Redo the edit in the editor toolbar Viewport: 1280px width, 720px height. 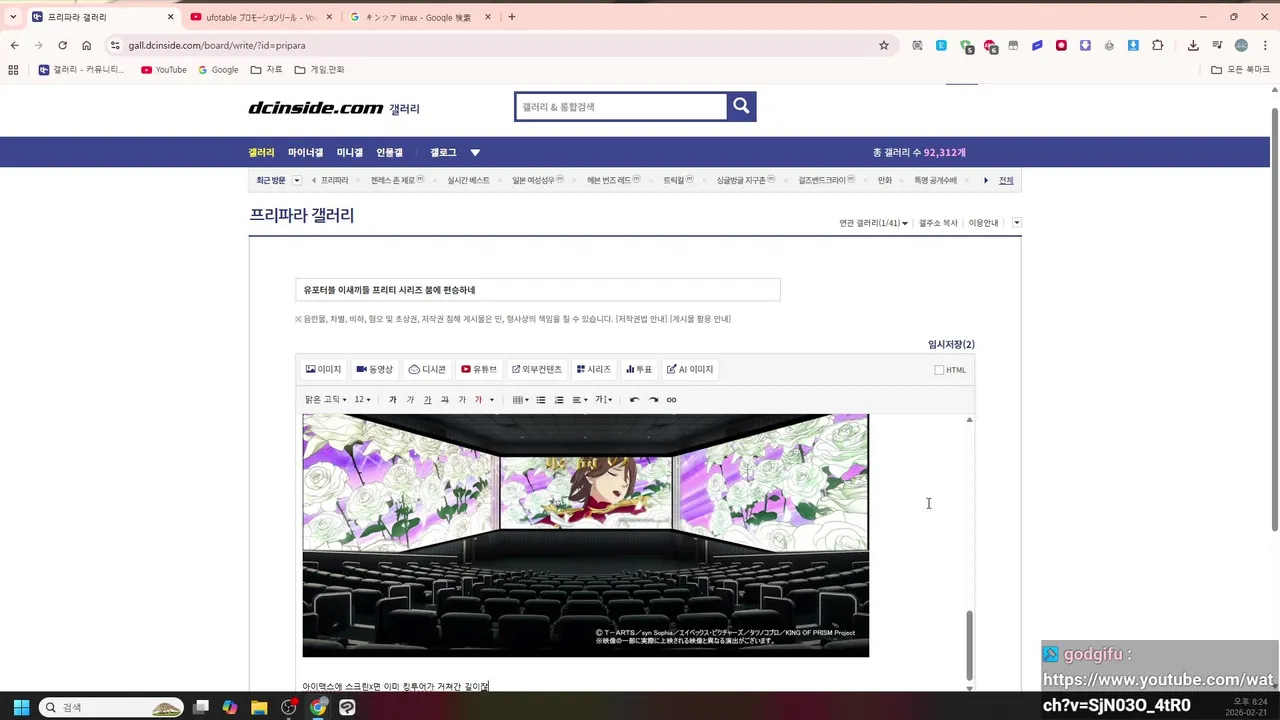point(653,400)
